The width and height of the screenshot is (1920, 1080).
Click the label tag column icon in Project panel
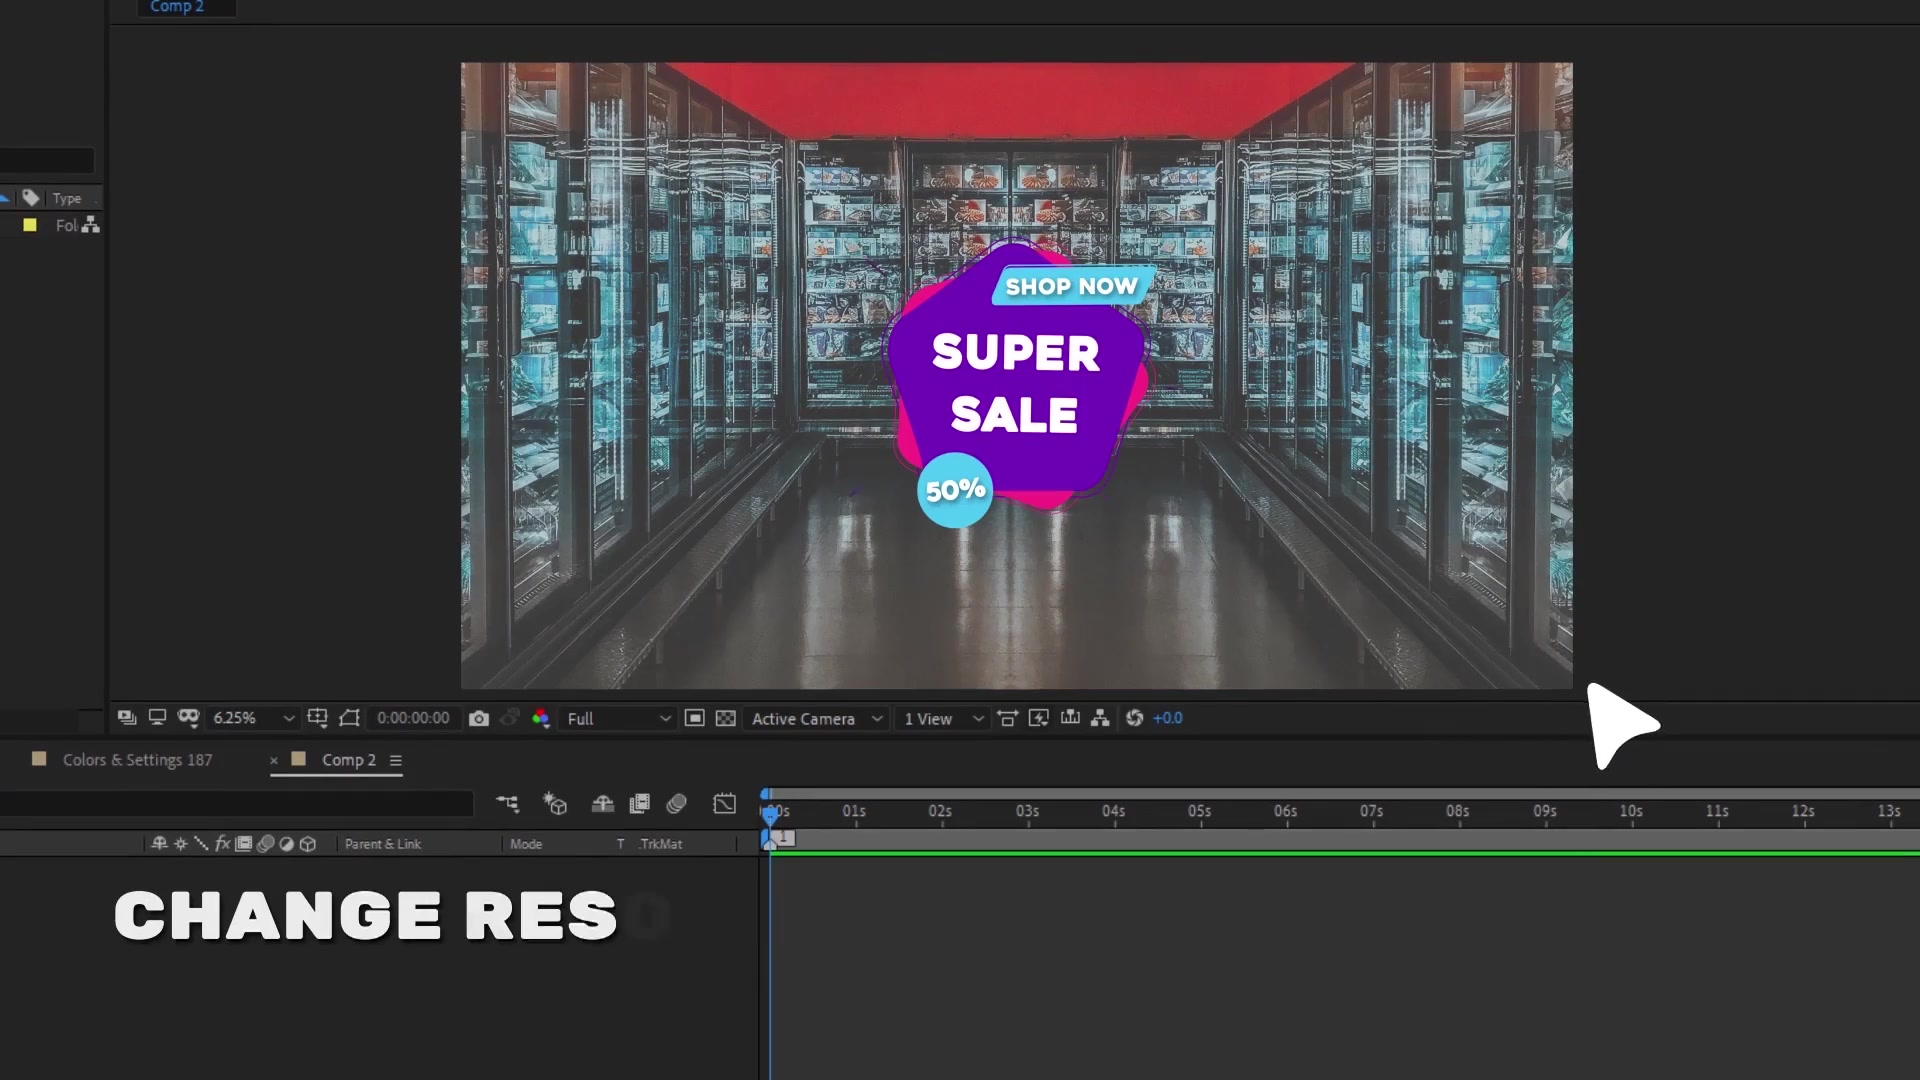(x=31, y=198)
